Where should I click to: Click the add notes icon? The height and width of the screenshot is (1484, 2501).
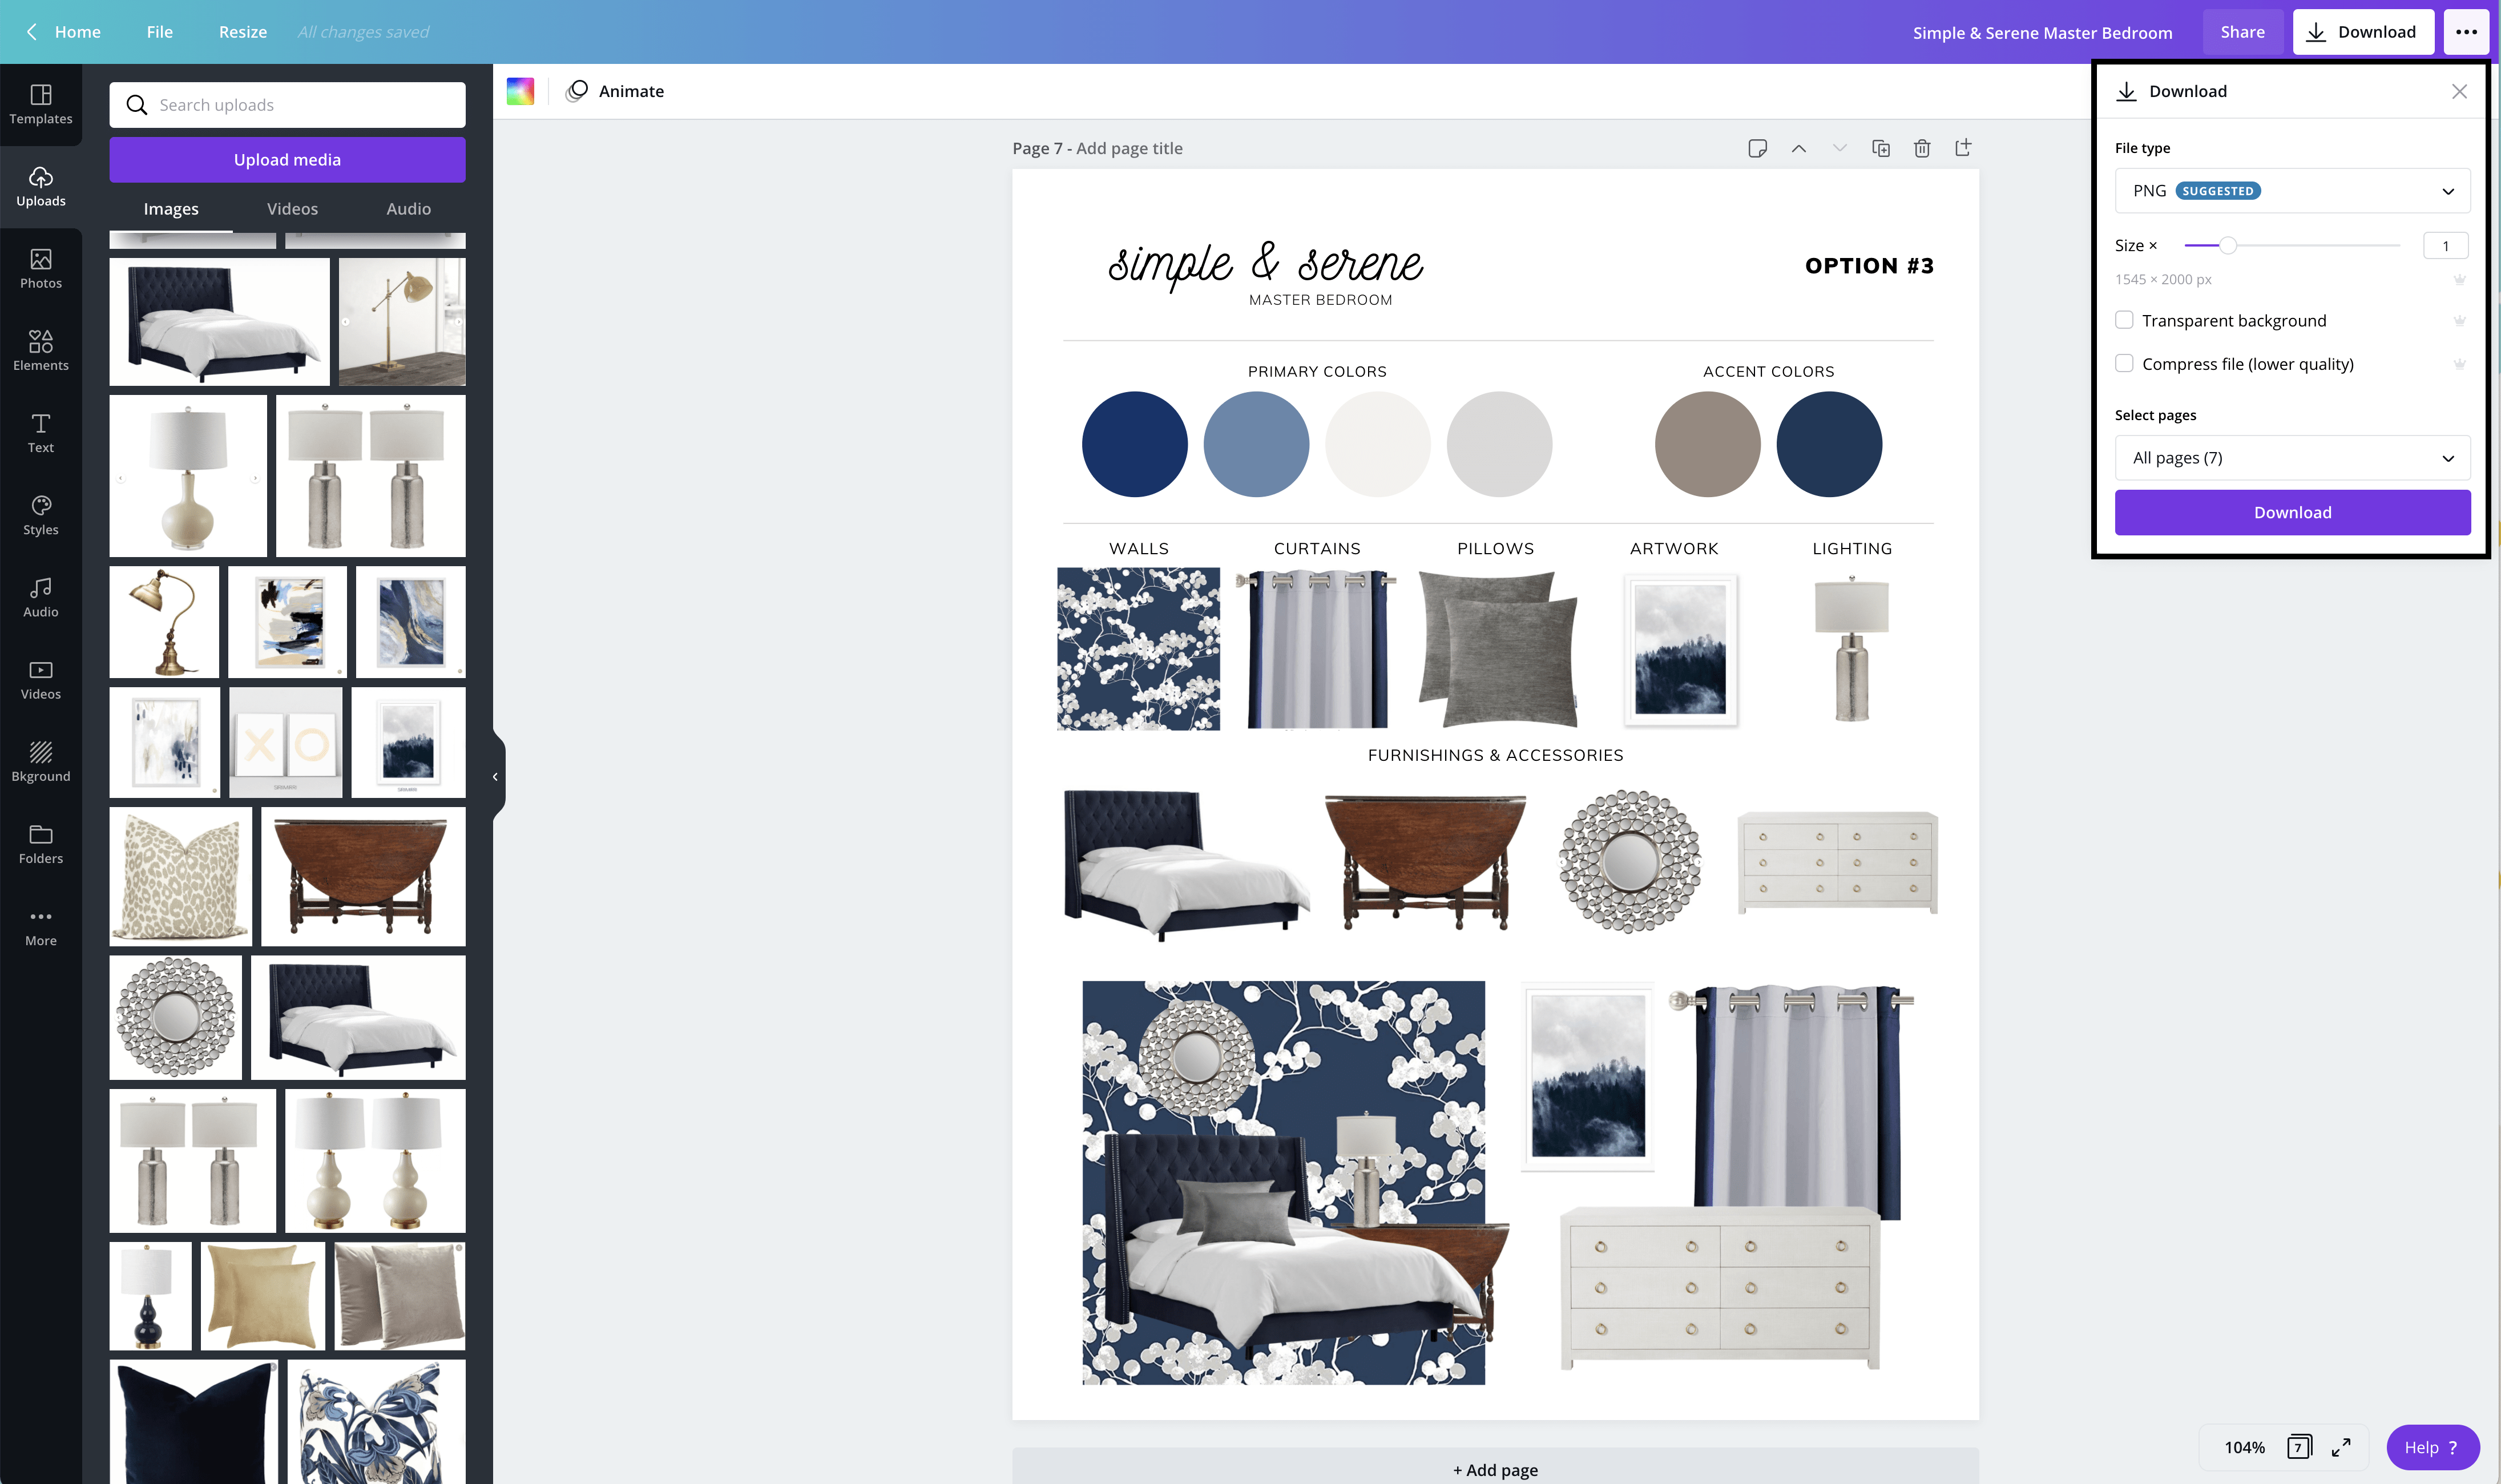[1757, 148]
